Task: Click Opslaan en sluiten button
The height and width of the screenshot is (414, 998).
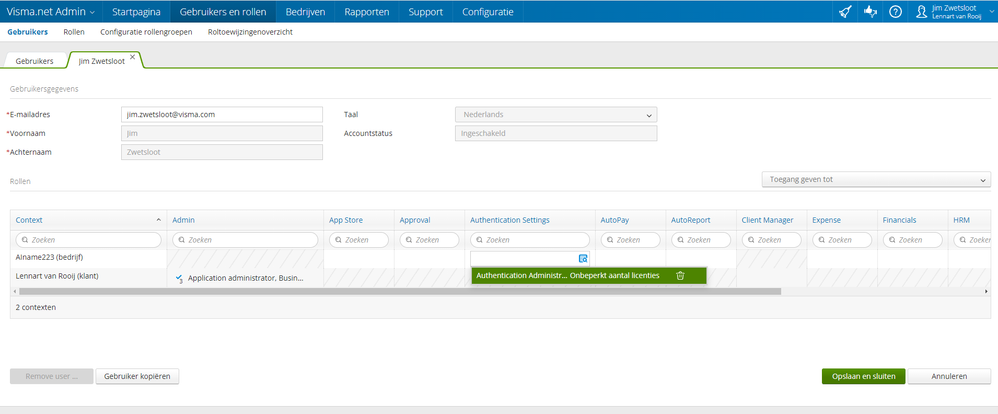Action: (x=864, y=376)
